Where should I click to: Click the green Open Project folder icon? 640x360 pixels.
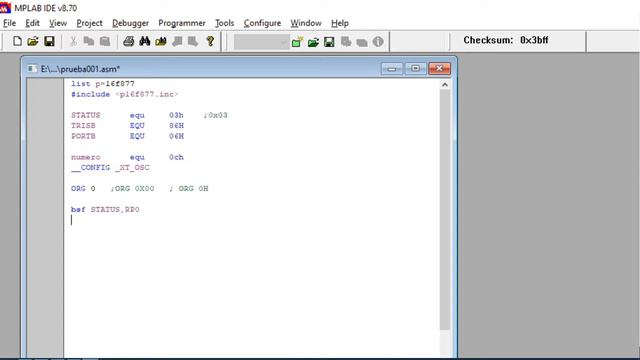tap(313, 41)
